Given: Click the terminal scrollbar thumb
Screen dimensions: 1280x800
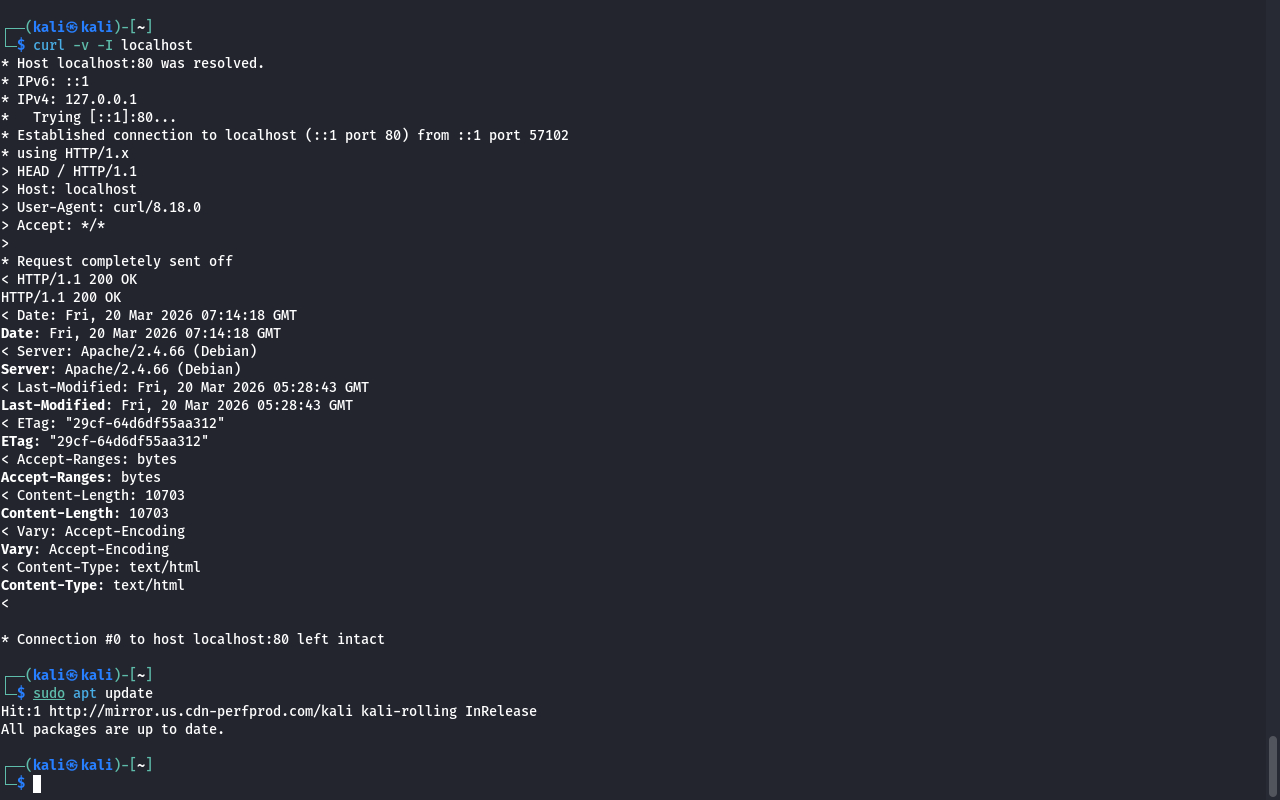Looking at the screenshot, I should click(1273, 767).
